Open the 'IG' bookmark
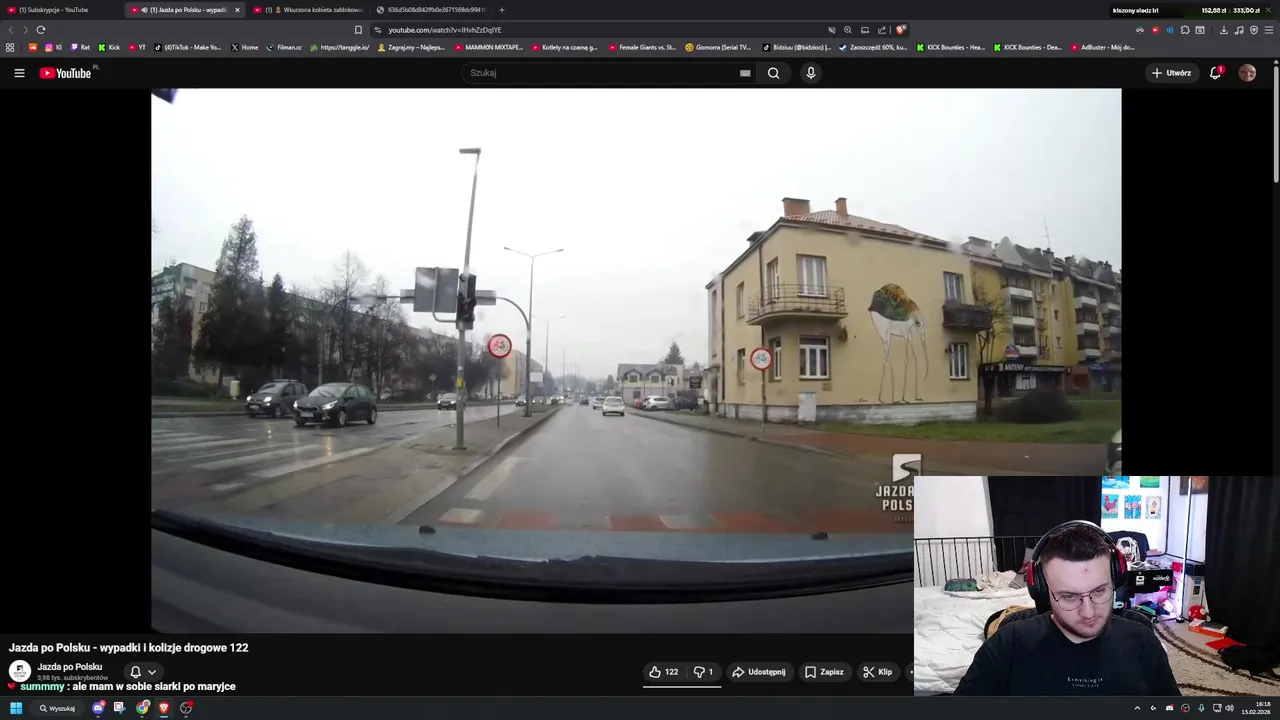This screenshot has width=1280, height=720. [x=54, y=47]
